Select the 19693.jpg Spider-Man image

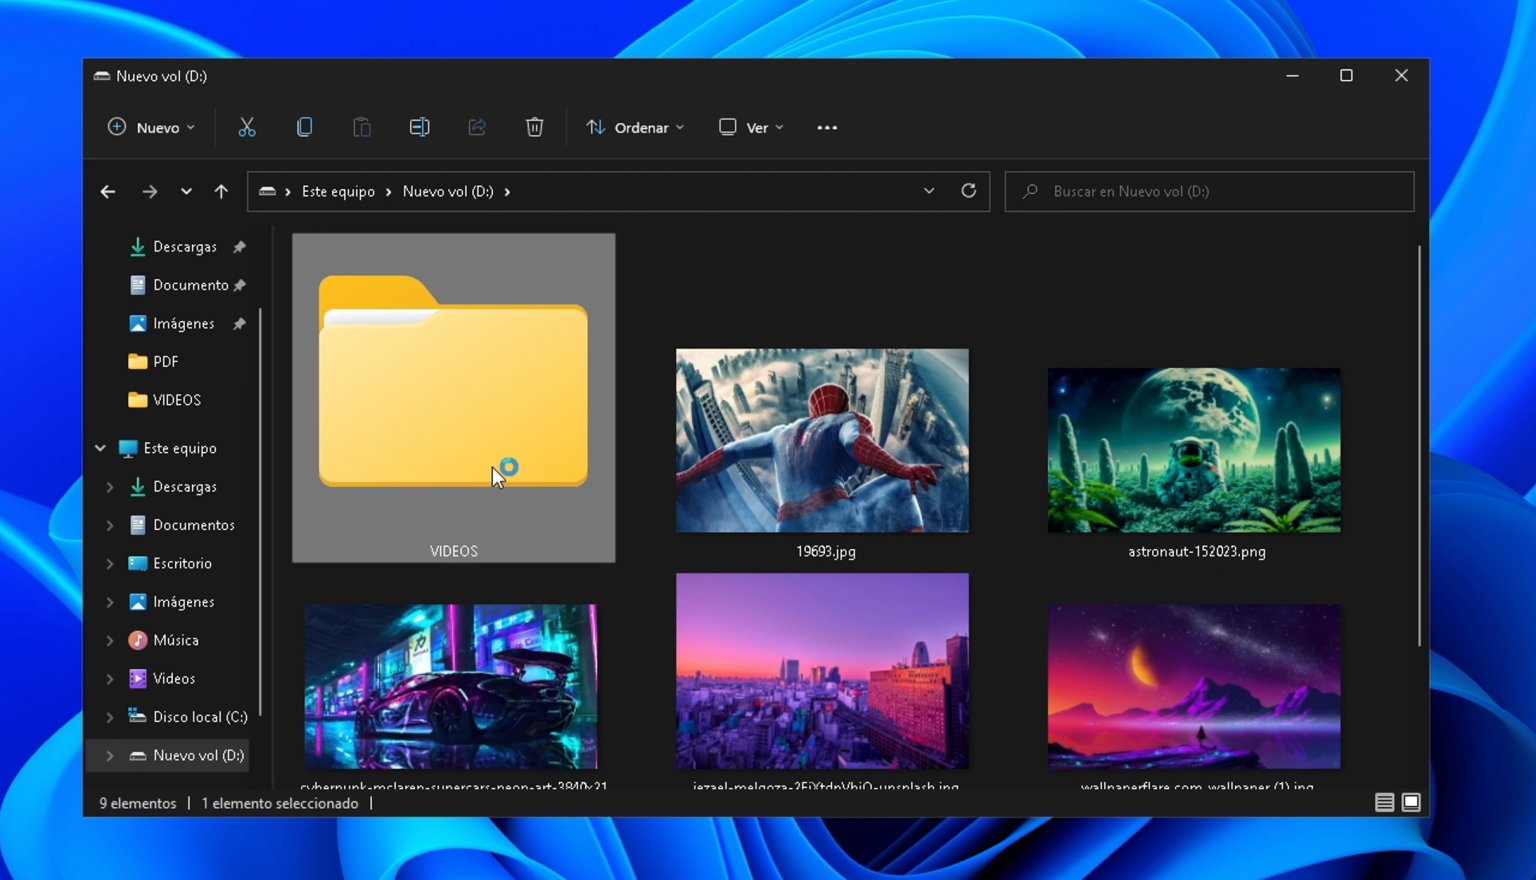pos(822,440)
